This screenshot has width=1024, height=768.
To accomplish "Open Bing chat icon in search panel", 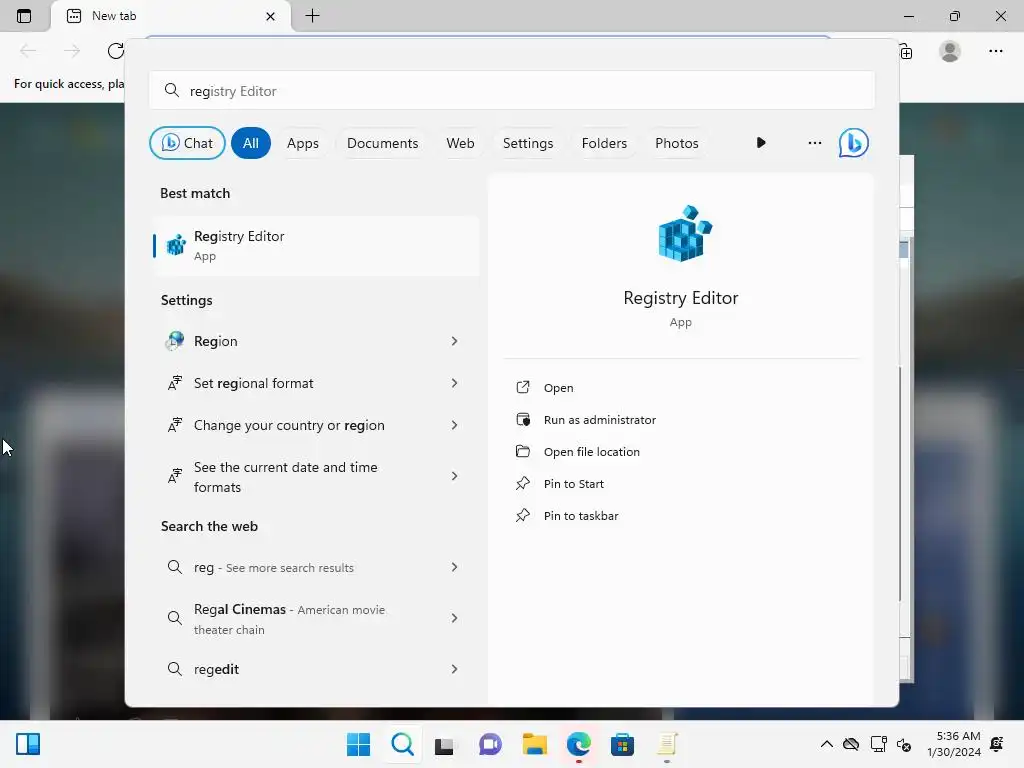I will tap(854, 143).
